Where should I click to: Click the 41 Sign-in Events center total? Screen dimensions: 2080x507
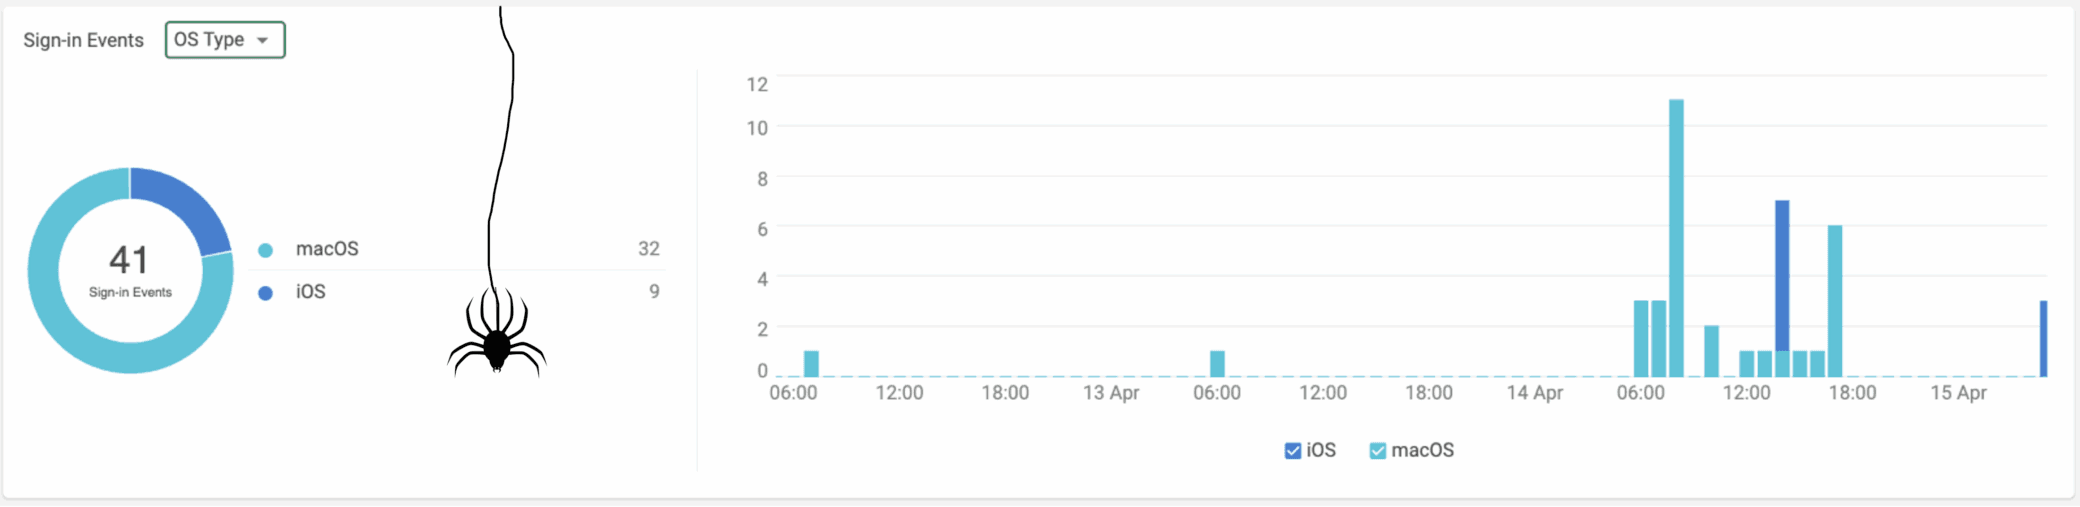point(130,270)
